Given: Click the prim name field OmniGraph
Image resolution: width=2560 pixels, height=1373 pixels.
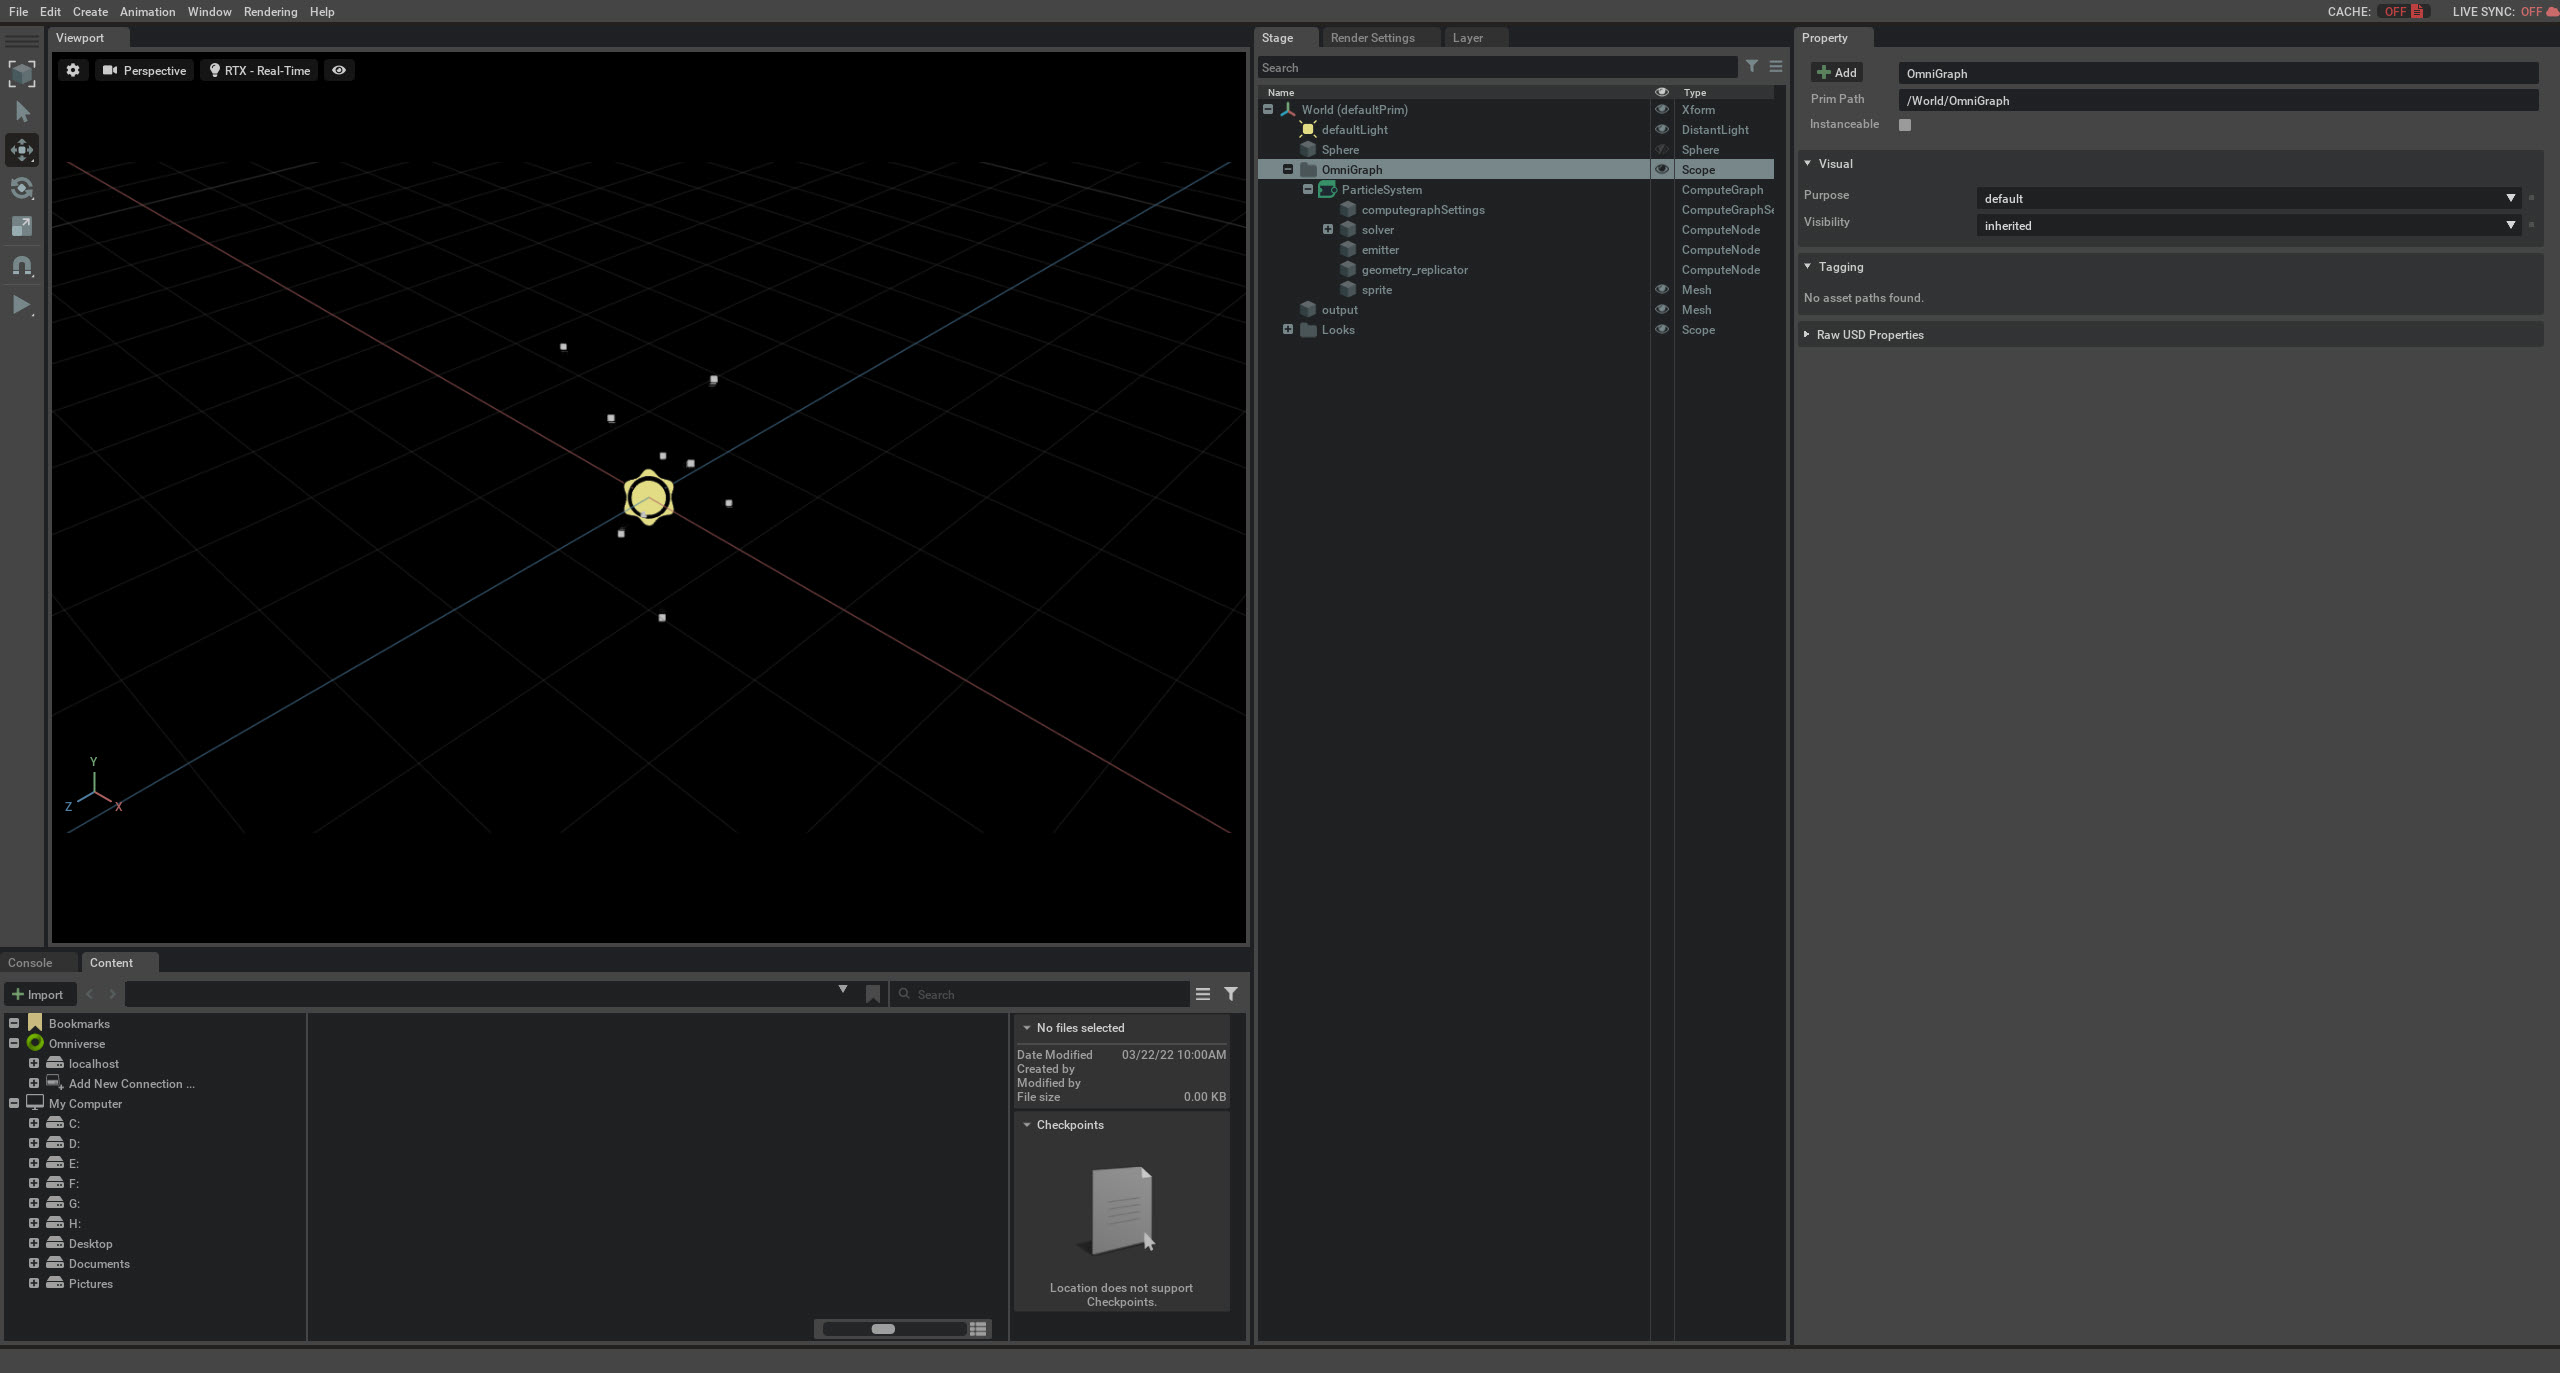Looking at the screenshot, I should pyautogui.click(x=2218, y=73).
